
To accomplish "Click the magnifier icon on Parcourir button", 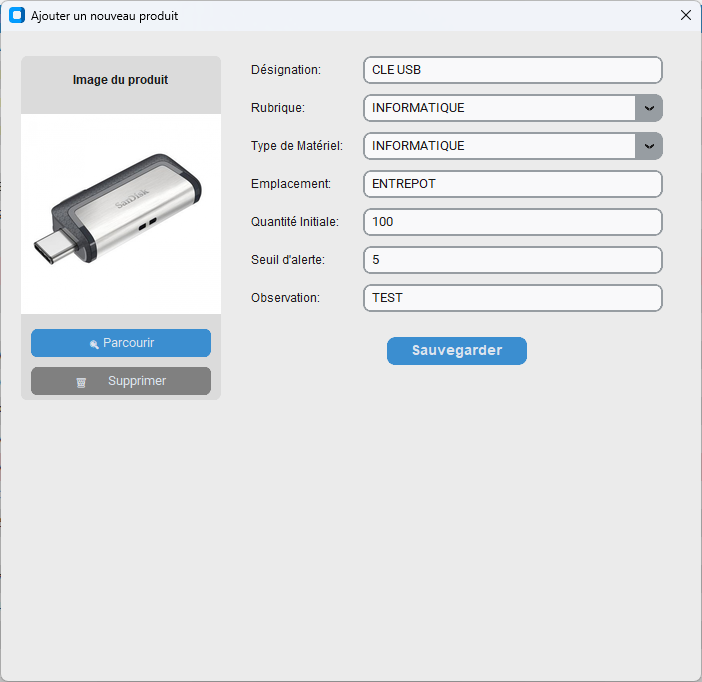I will tap(94, 344).
